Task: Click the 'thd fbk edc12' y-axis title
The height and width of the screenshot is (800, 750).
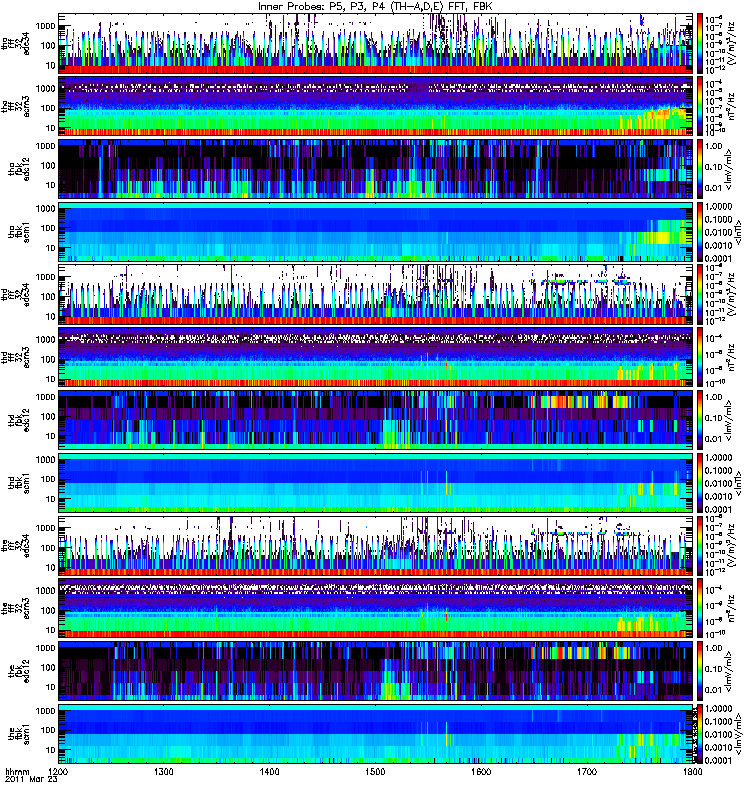Action: point(19,420)
